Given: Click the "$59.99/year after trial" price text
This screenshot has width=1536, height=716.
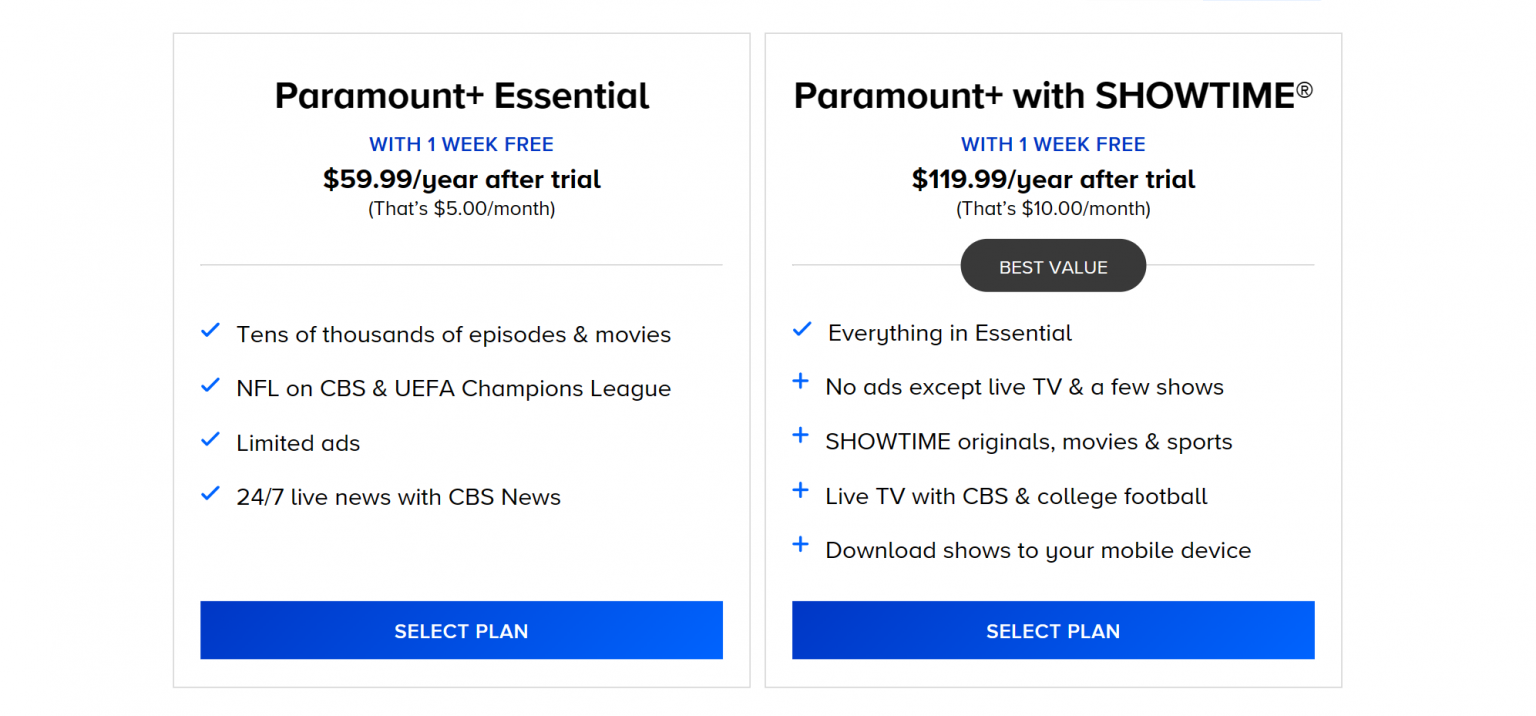Looking at the screenshot, I should point(461,180).
